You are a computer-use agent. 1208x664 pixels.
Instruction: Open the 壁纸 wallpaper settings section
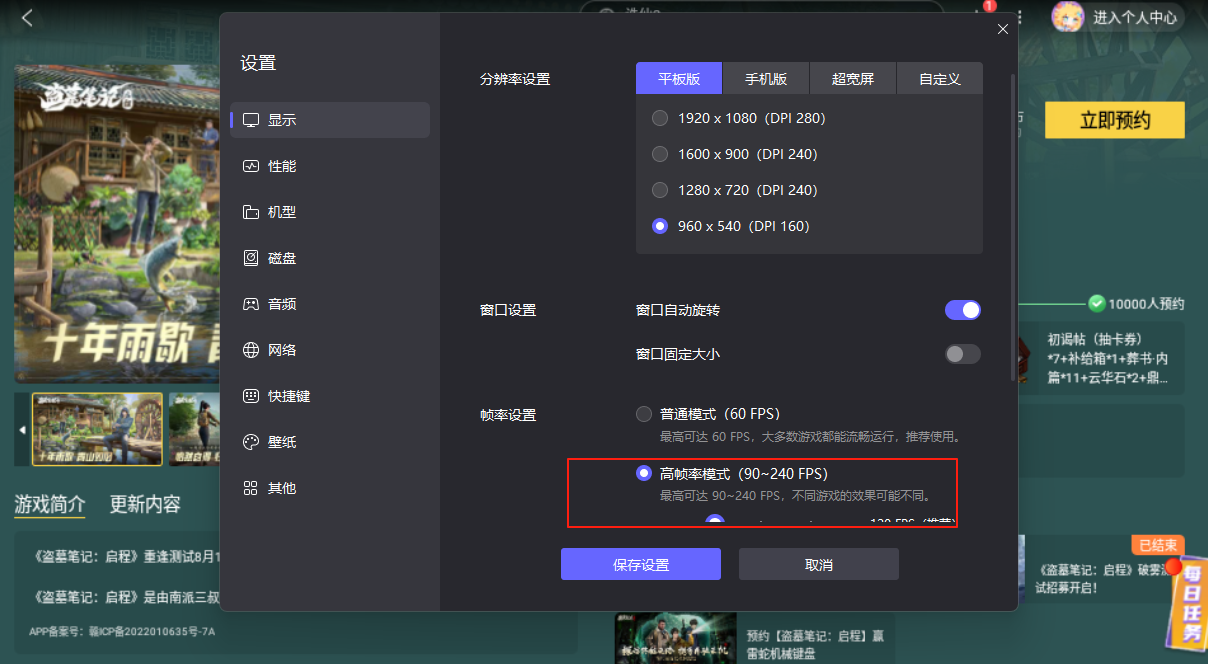point(330,442)
